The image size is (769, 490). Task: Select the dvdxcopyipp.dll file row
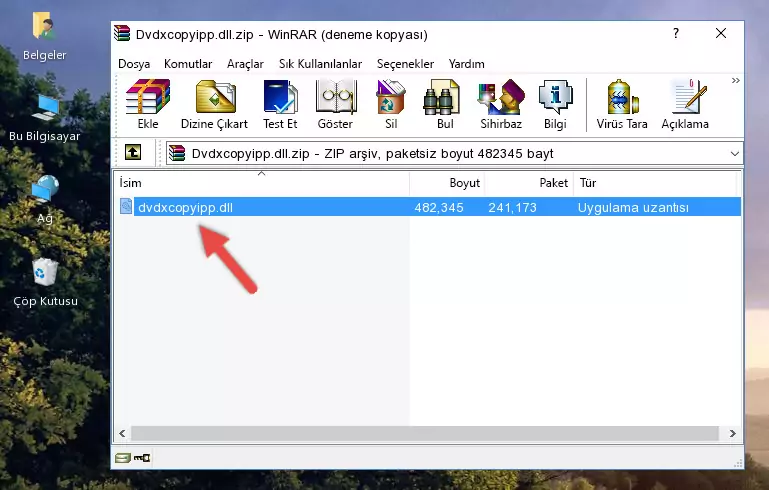(x=429, y=207)
